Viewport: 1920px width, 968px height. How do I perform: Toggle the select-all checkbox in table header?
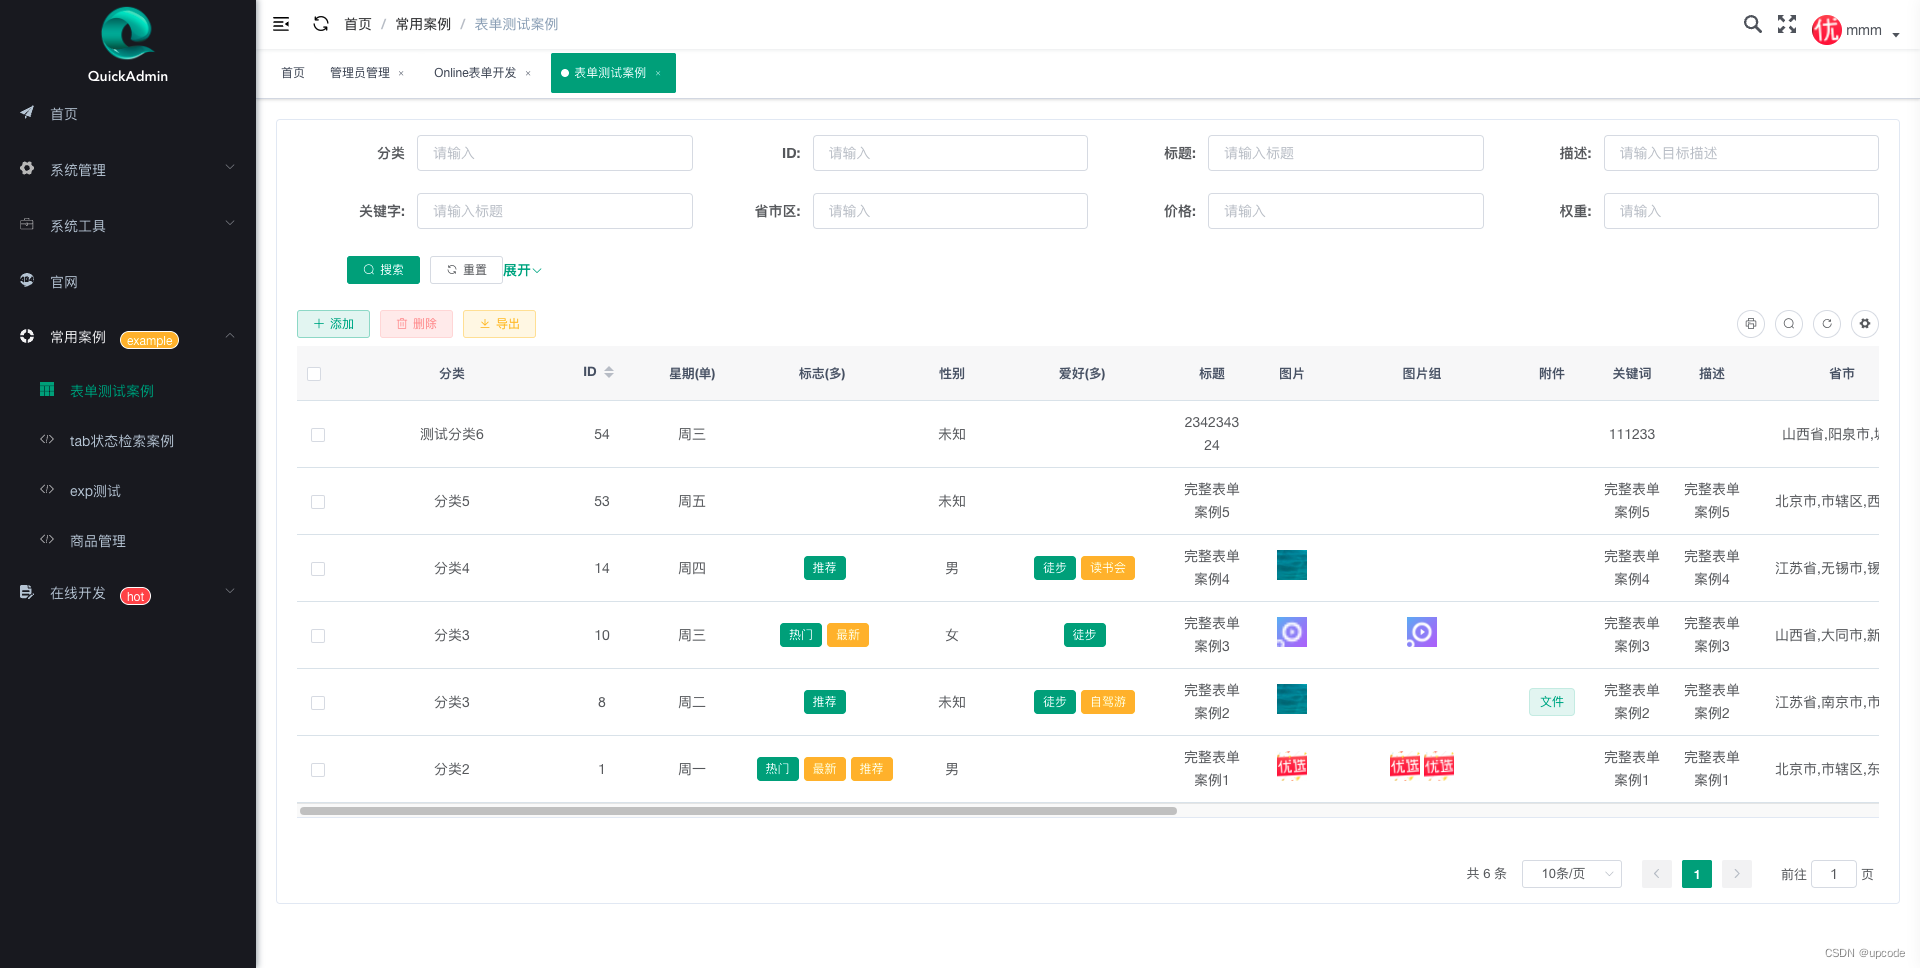point(314,374)
